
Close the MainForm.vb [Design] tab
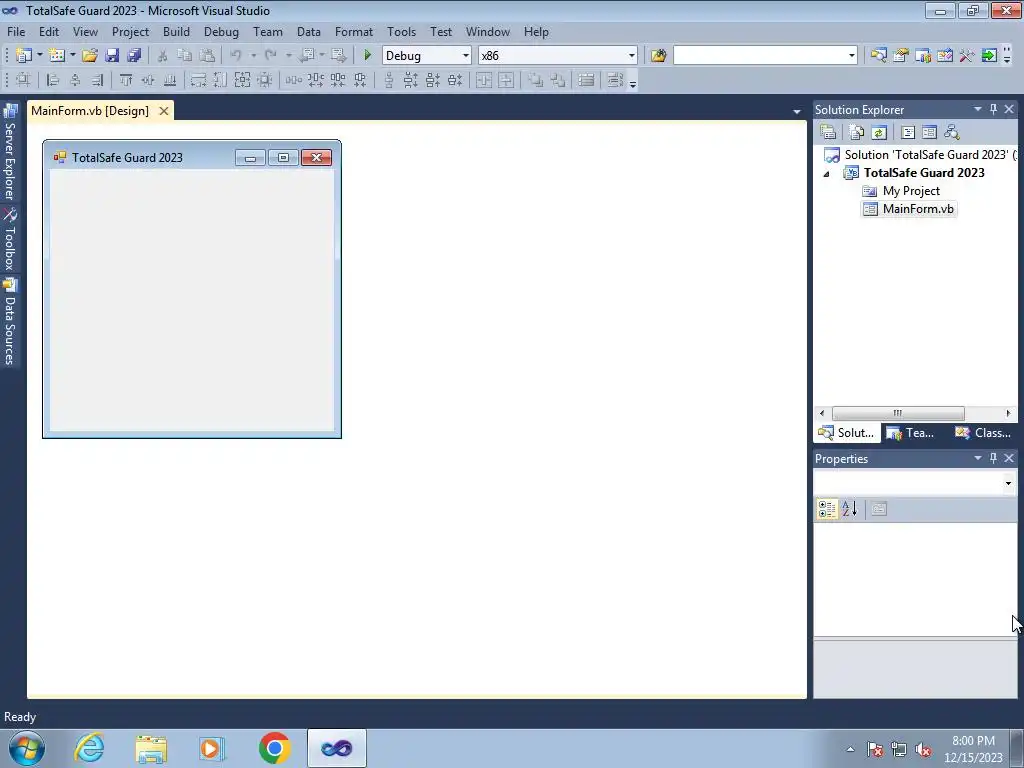point(164,111)
